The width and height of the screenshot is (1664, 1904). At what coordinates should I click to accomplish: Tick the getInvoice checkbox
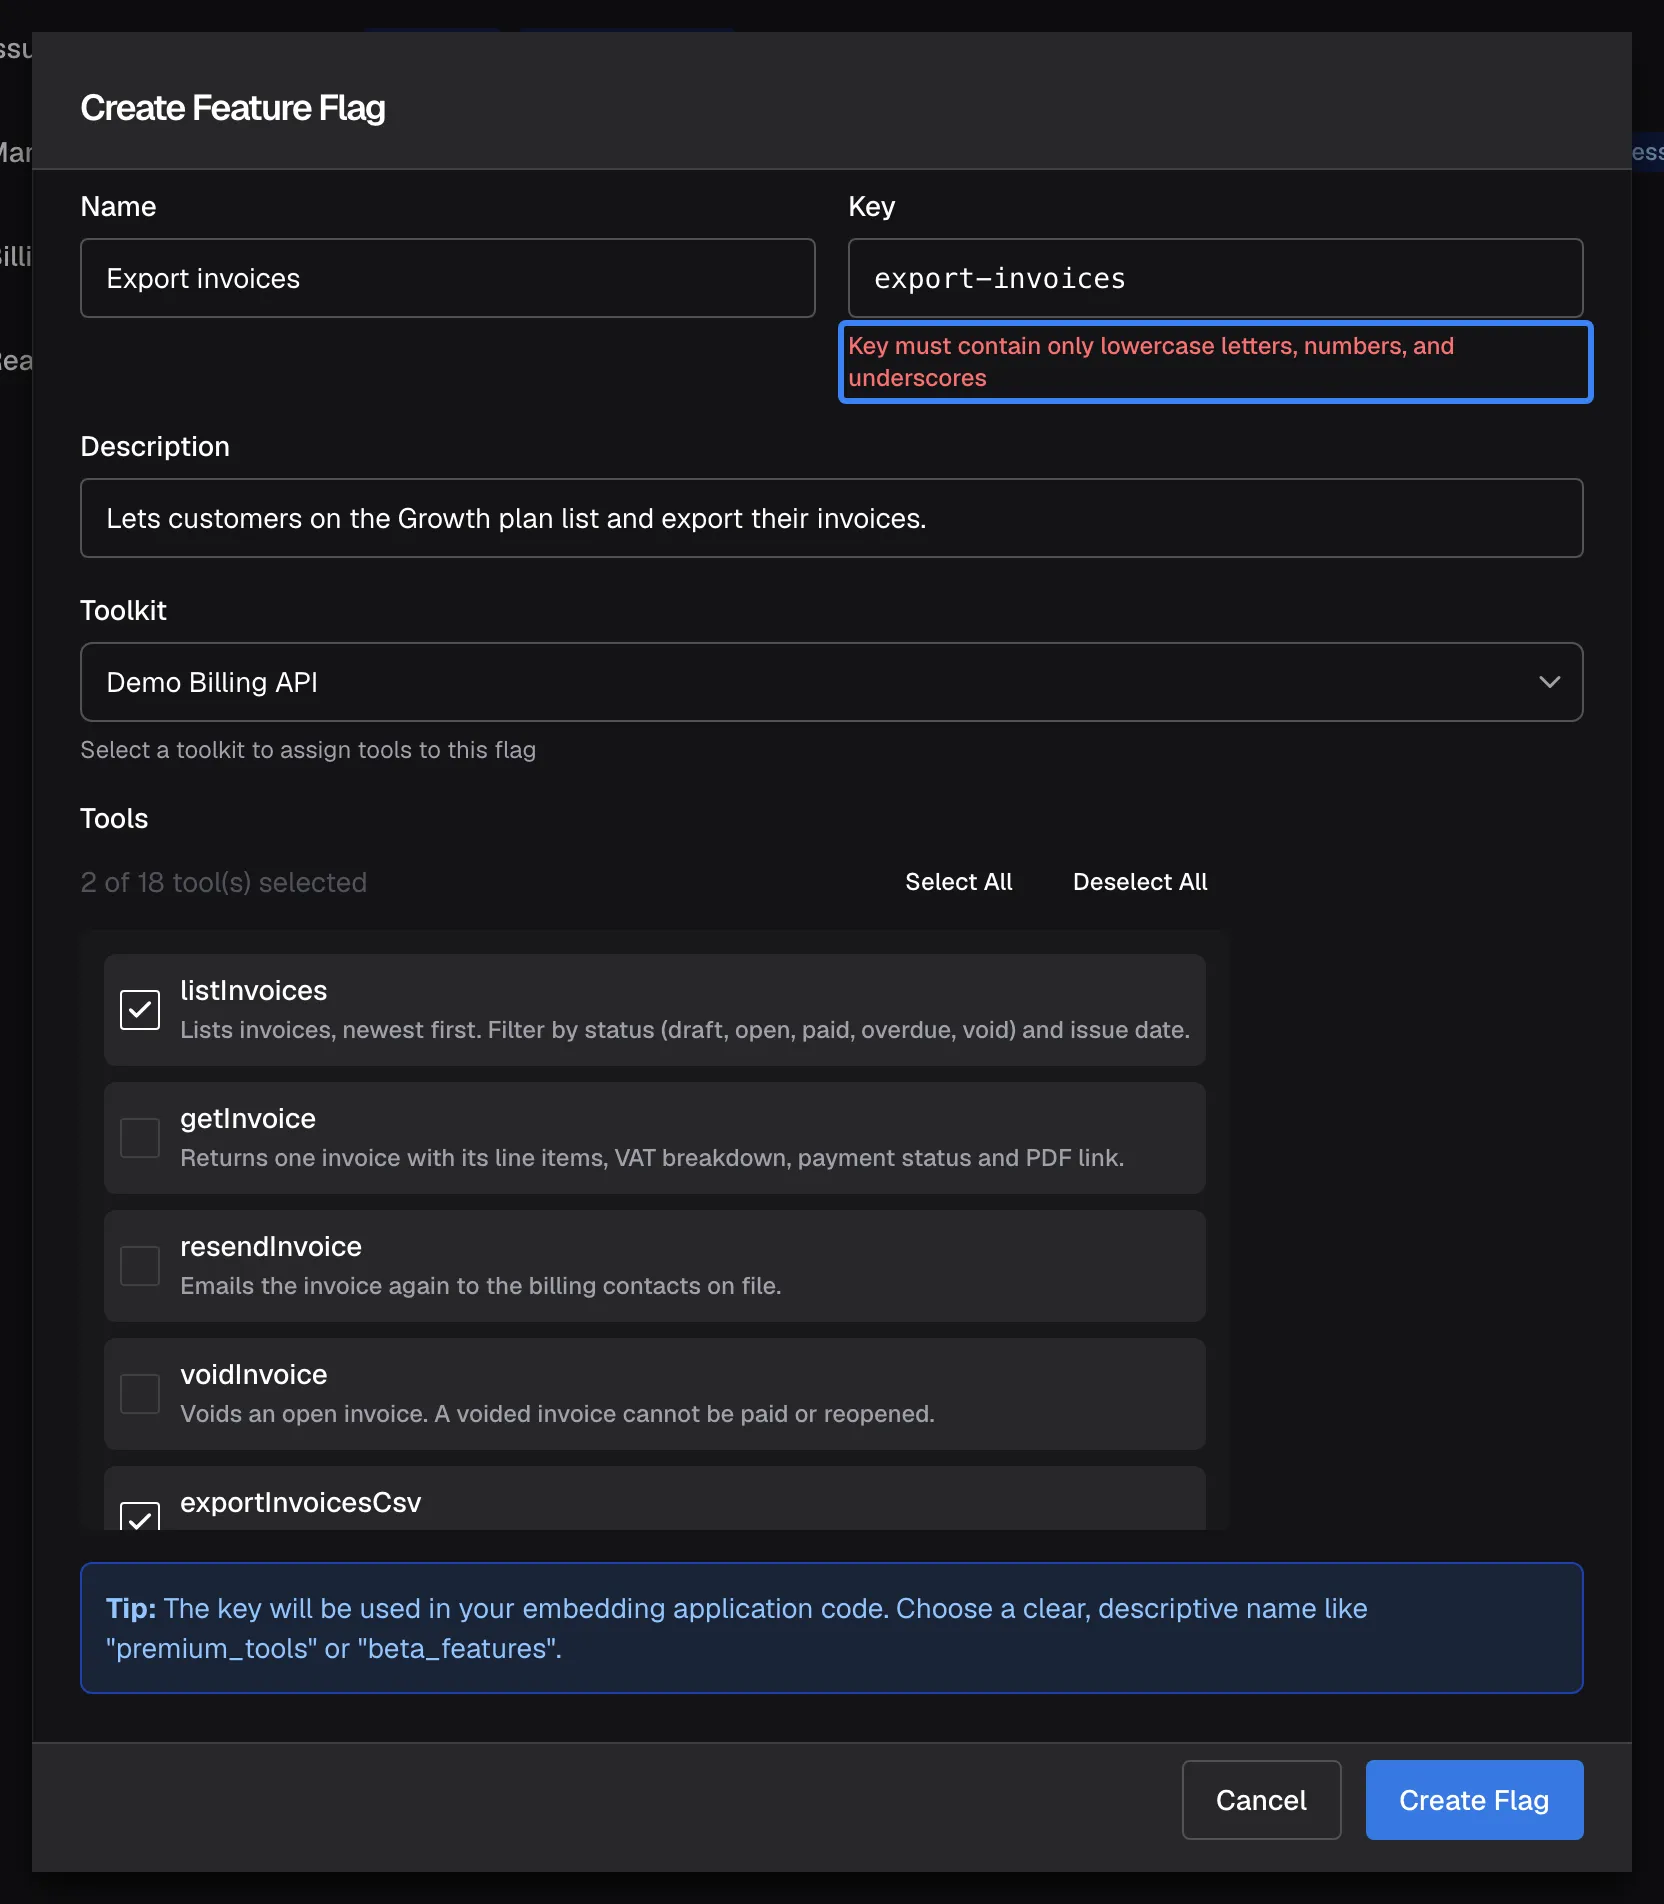coord(140,1138)
